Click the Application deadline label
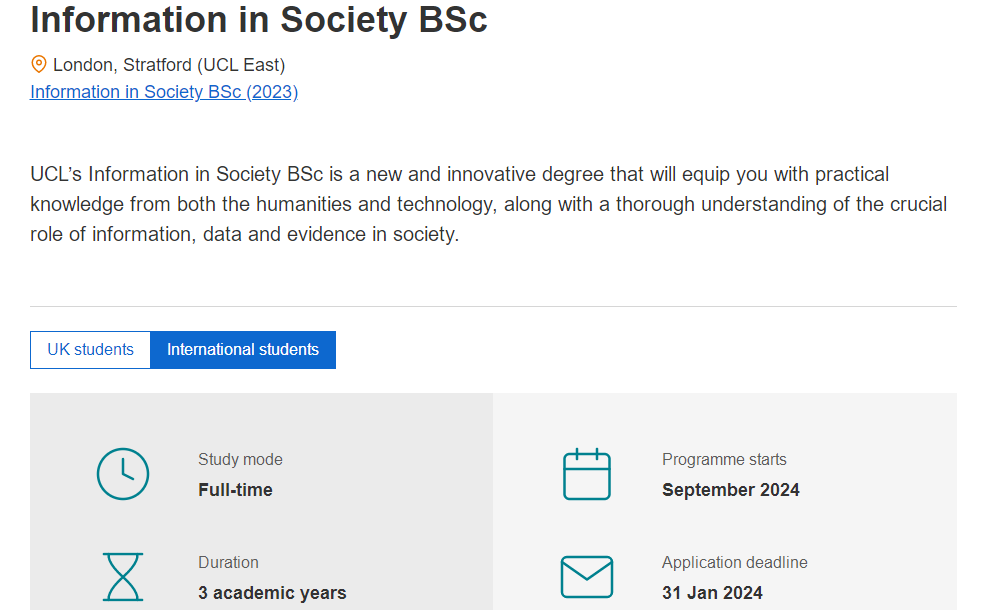Viewport: 994px width, 610px height. (x=735, y=562)
